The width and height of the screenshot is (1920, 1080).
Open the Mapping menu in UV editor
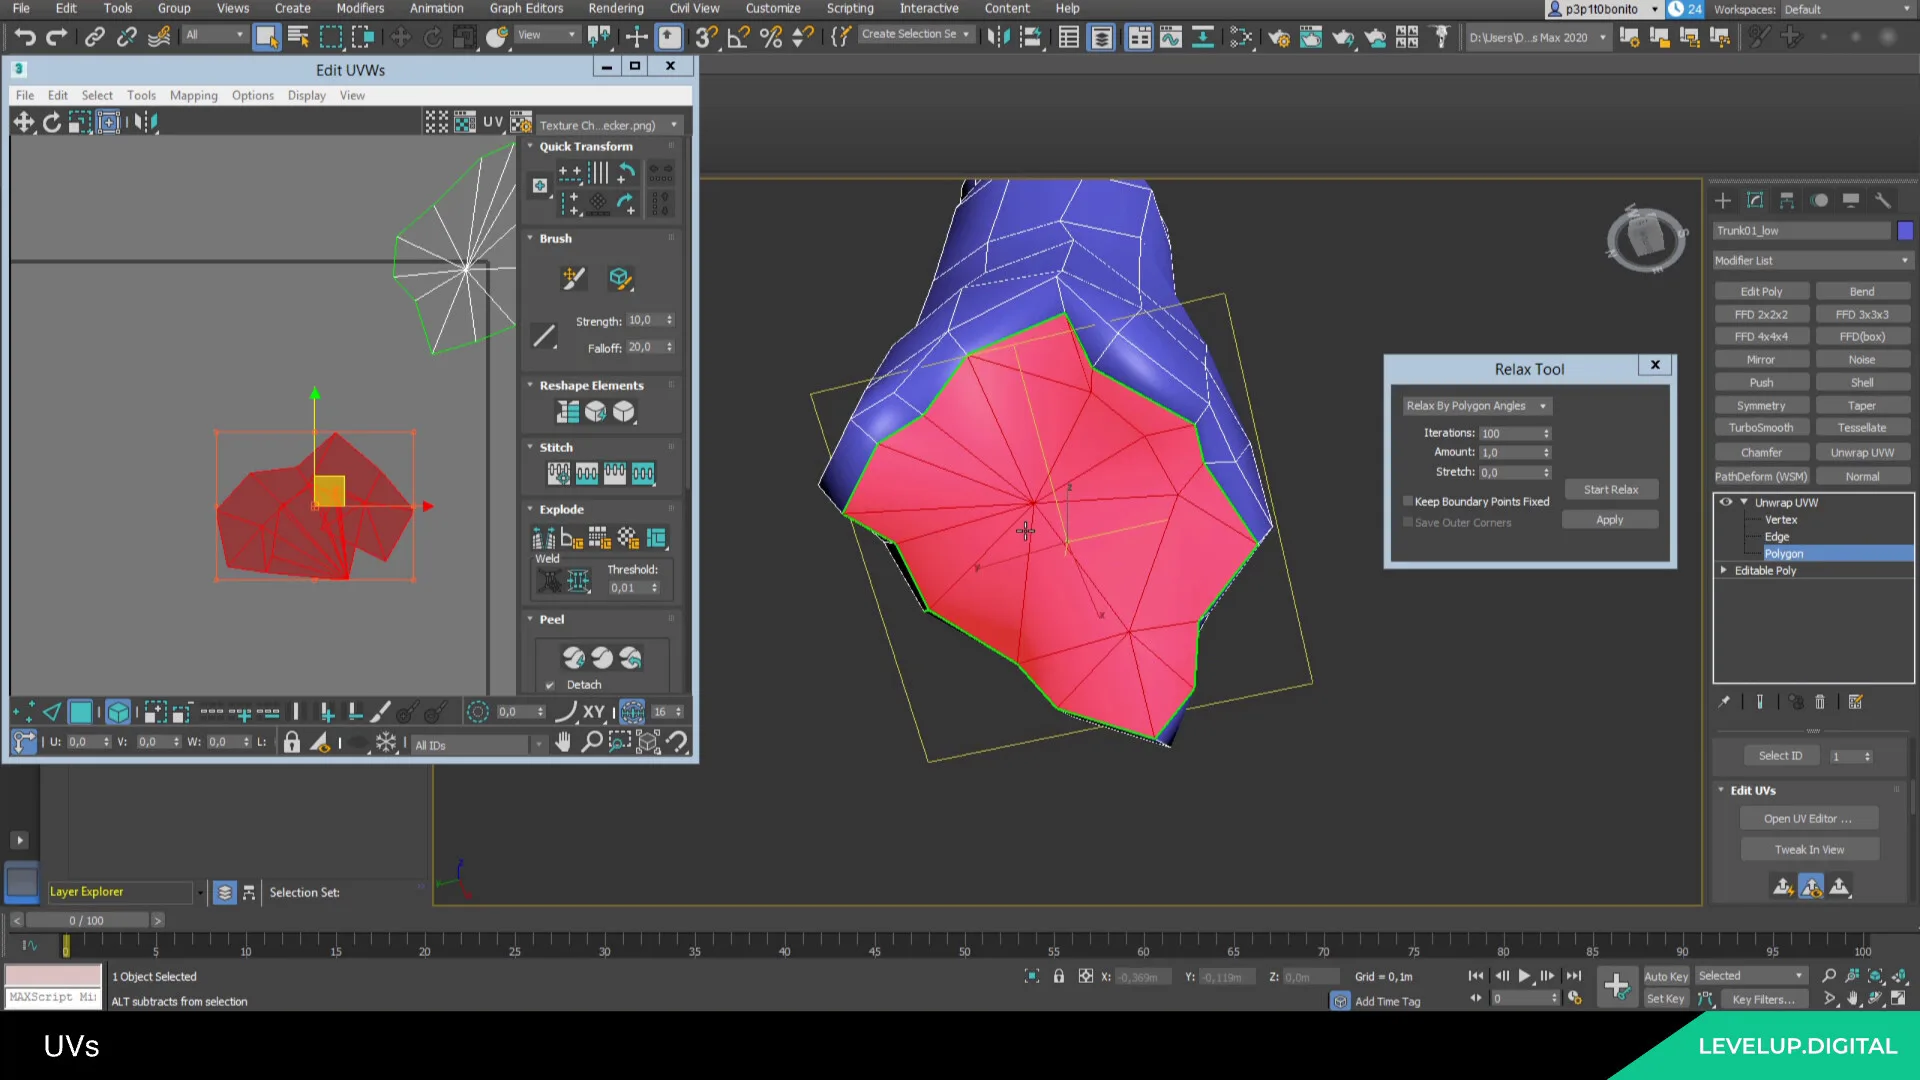193,94
